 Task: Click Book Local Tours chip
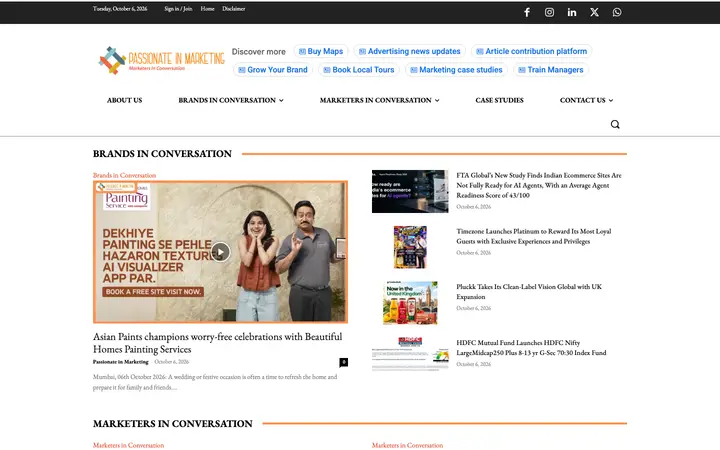[x=359, y=70]
